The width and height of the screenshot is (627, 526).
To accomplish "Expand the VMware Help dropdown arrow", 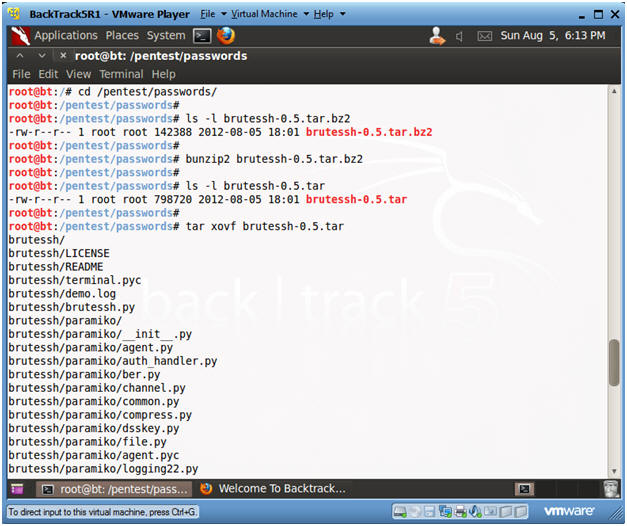I will pyautogui.click(x=343, y=14).
